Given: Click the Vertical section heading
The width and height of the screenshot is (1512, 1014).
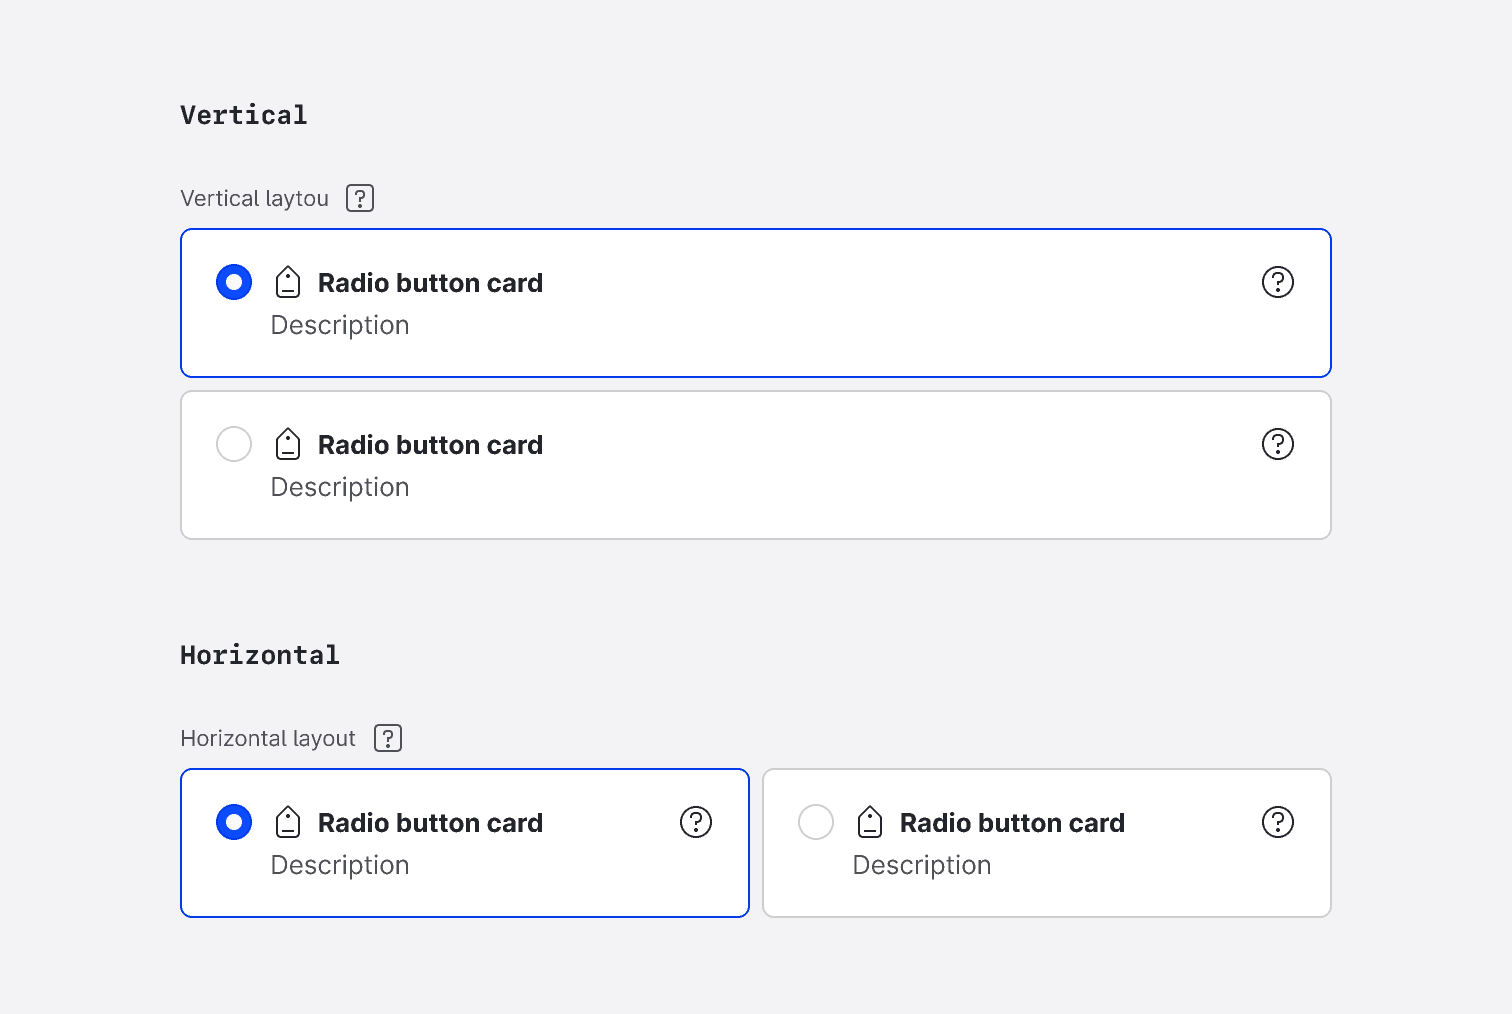Looking at the screenshot, I should (x=243, y=114).
